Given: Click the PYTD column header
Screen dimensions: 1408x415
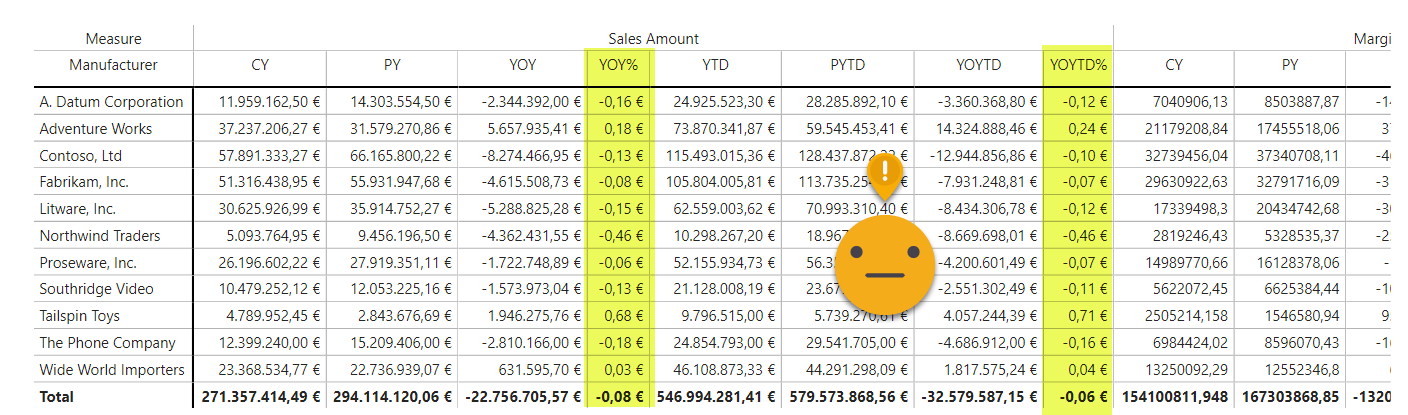Looking at the screenshot, I should pyautogui.click(x=847, y=65).
